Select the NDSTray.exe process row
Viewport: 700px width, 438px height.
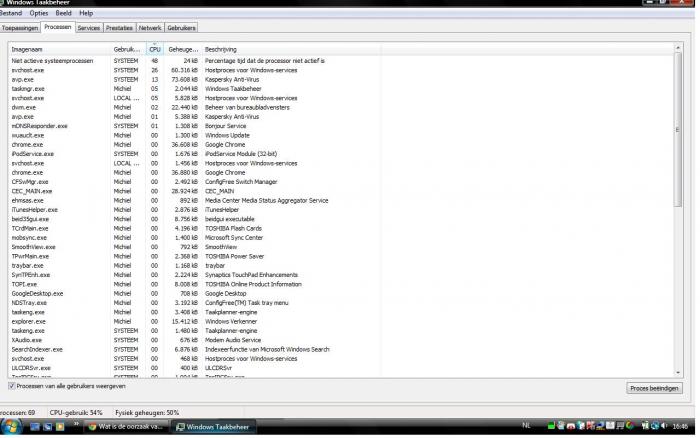(194, 303)
